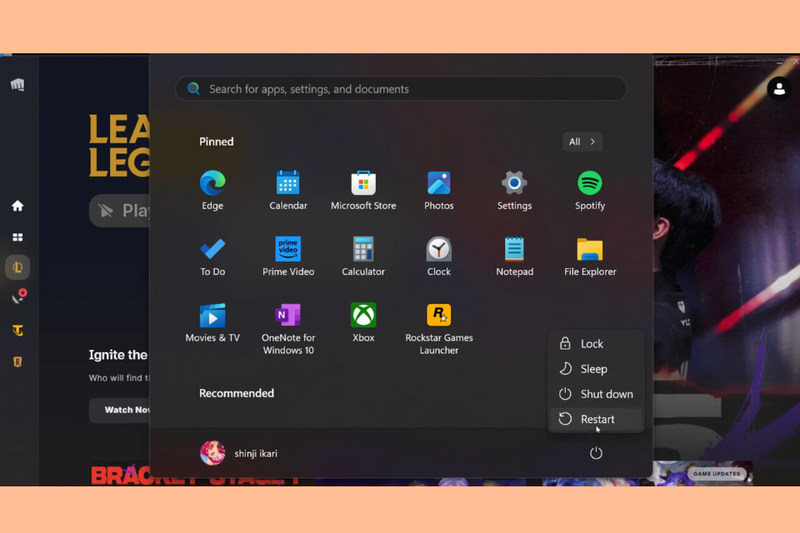800x533 pixels.
Task: Open the To Do app
Action: [212, 257]
